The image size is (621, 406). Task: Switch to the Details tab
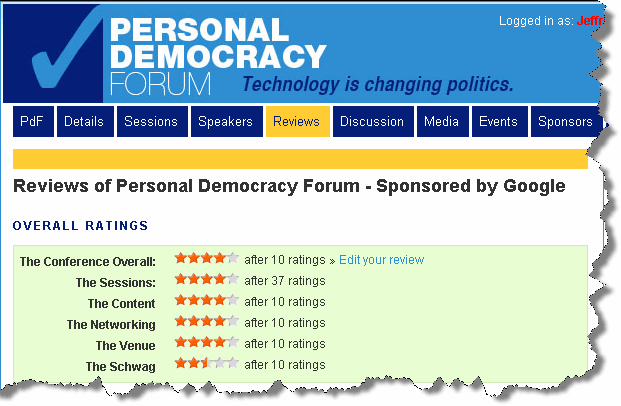84,122
